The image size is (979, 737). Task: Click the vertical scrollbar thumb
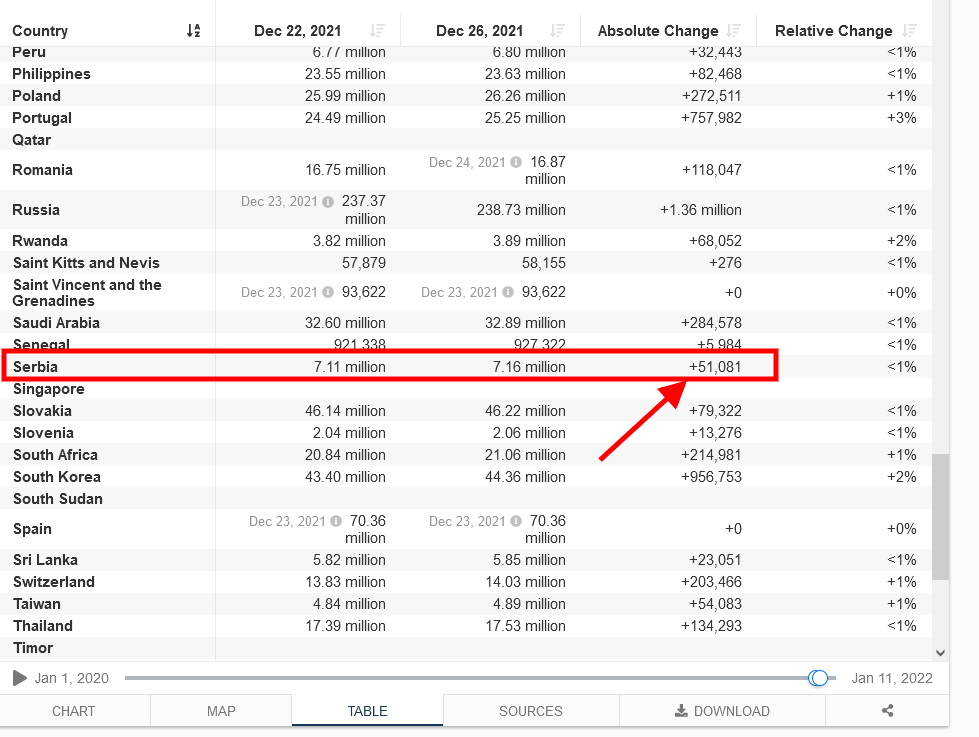pyautogui.click(x=940, y=517)
